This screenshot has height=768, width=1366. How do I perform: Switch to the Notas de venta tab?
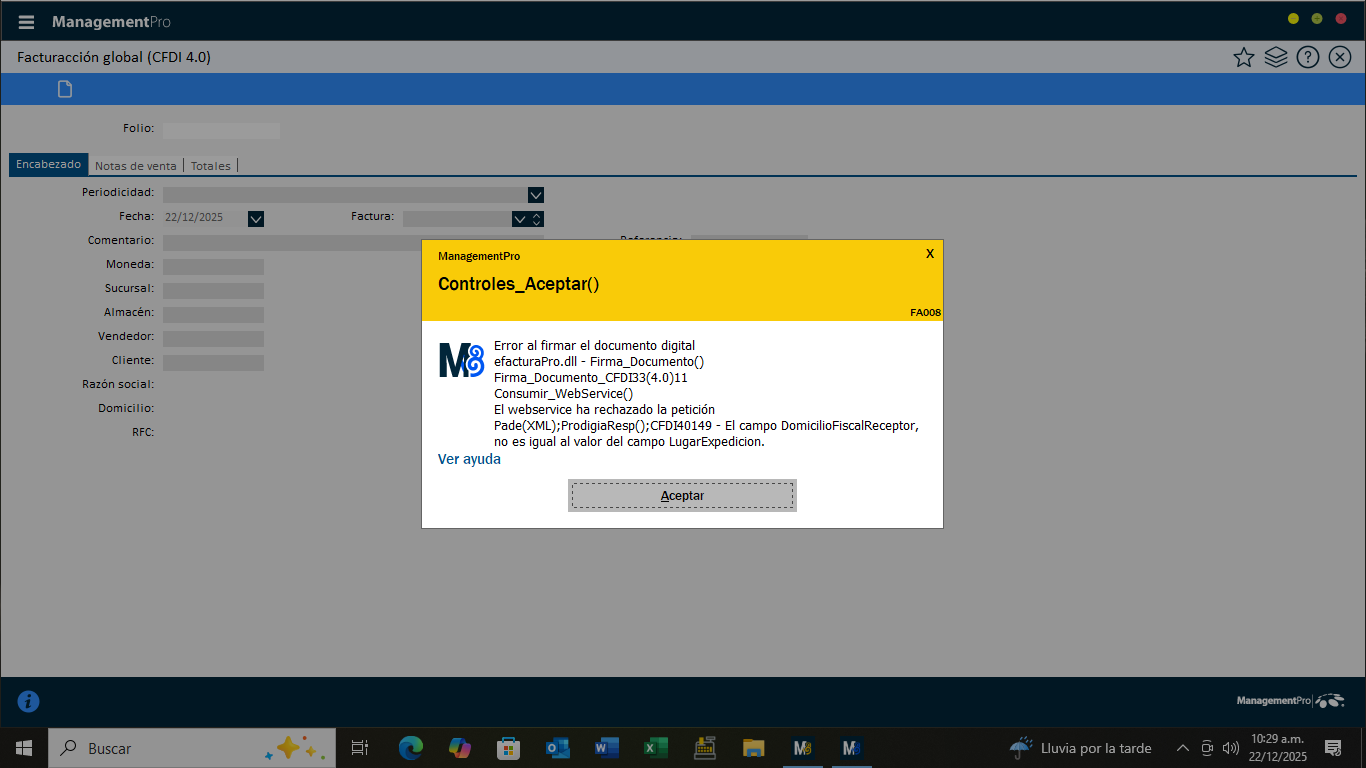pos(135,166)
